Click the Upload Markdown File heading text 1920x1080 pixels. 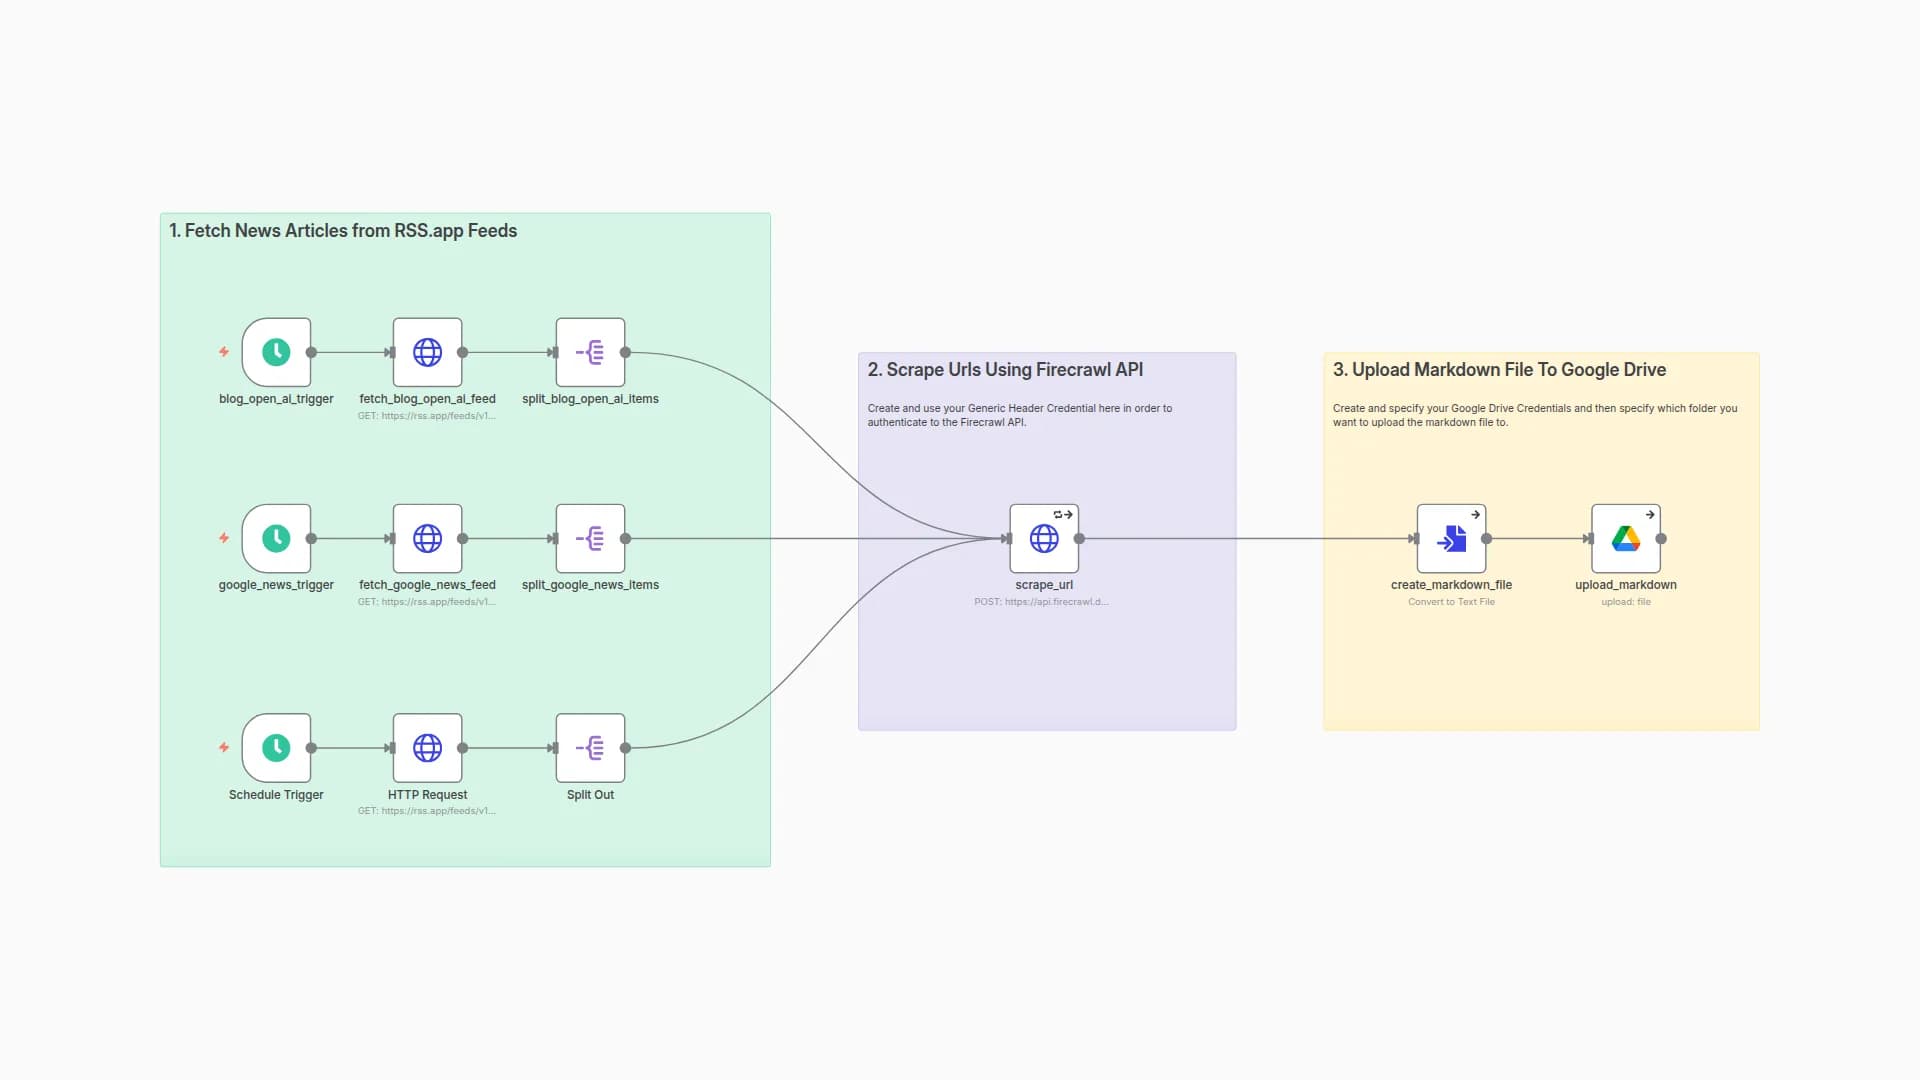click(1499, 369)
